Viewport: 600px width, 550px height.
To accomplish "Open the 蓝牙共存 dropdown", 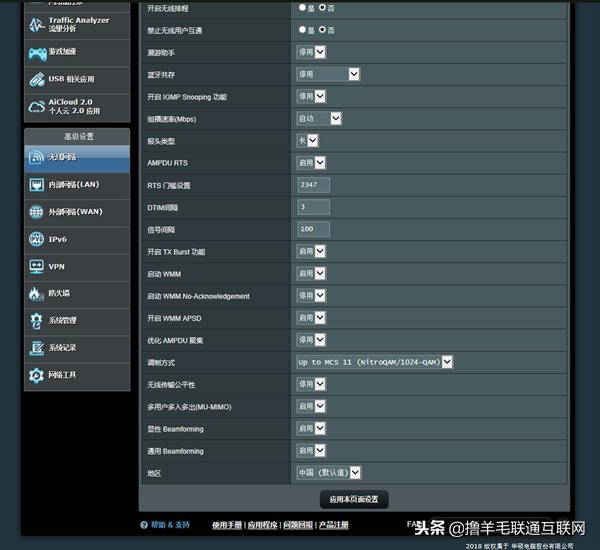I will coord(328,74).
